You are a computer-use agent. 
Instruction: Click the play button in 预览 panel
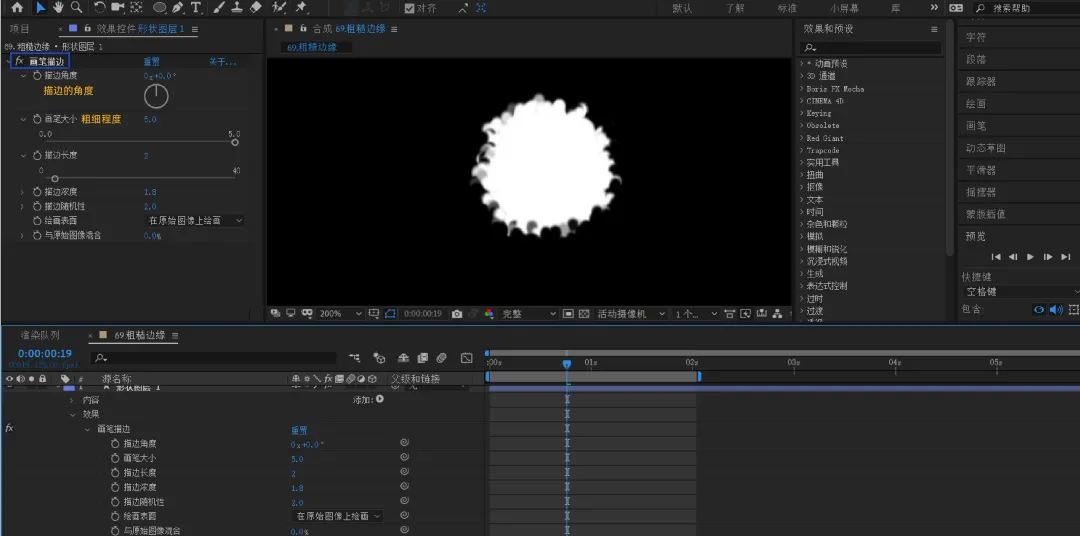pyautogui.click(x=1030, y=257)
